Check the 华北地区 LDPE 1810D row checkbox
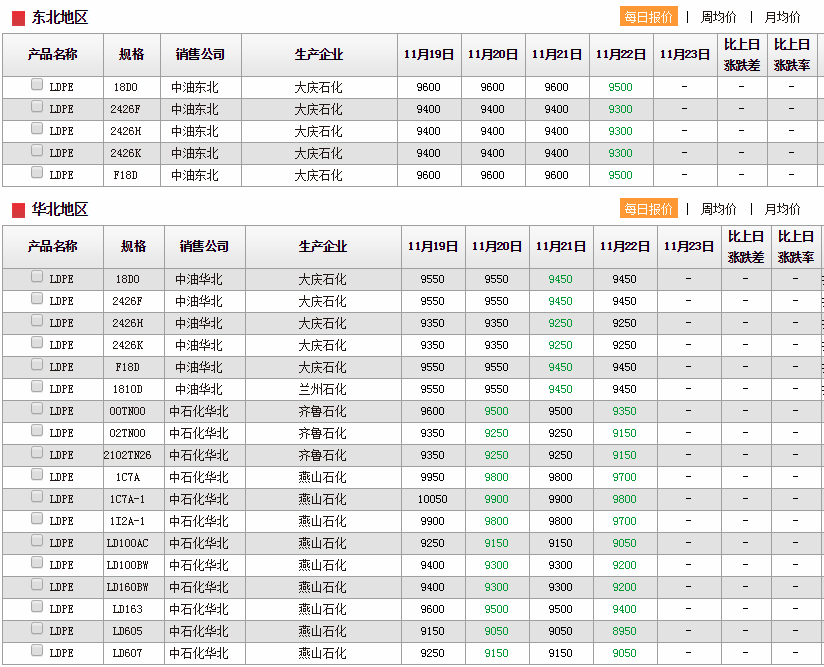824x667 pixels. (x=37, y=386)
